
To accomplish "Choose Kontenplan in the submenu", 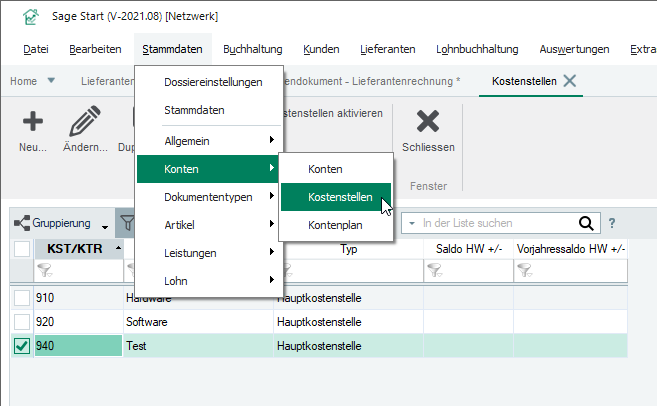I will [336, 225].
